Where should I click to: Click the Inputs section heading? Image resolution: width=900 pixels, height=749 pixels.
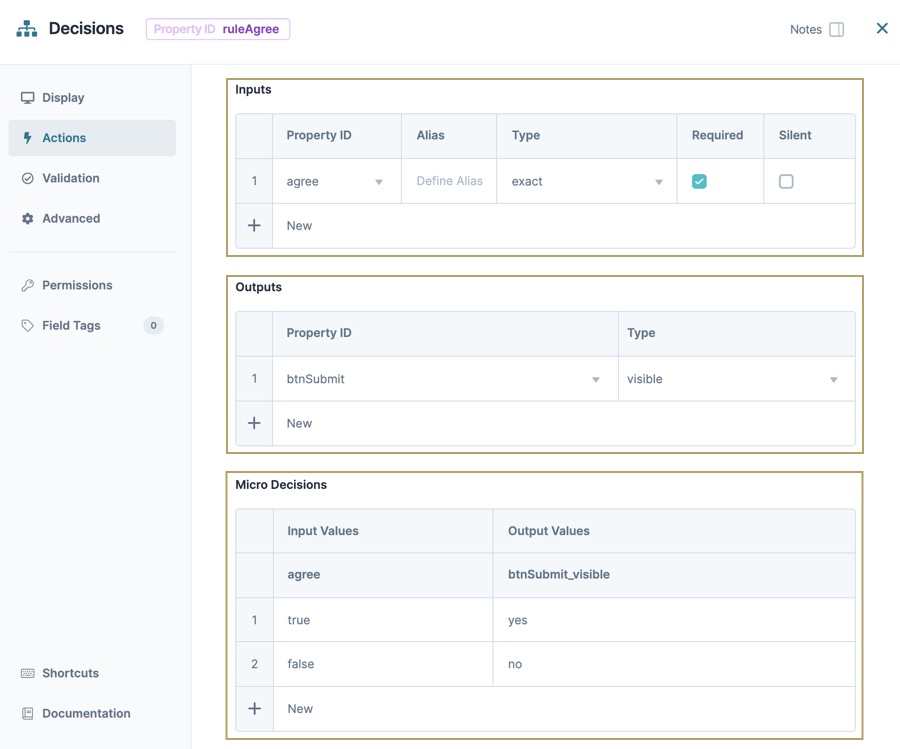(x=253, y=90)
